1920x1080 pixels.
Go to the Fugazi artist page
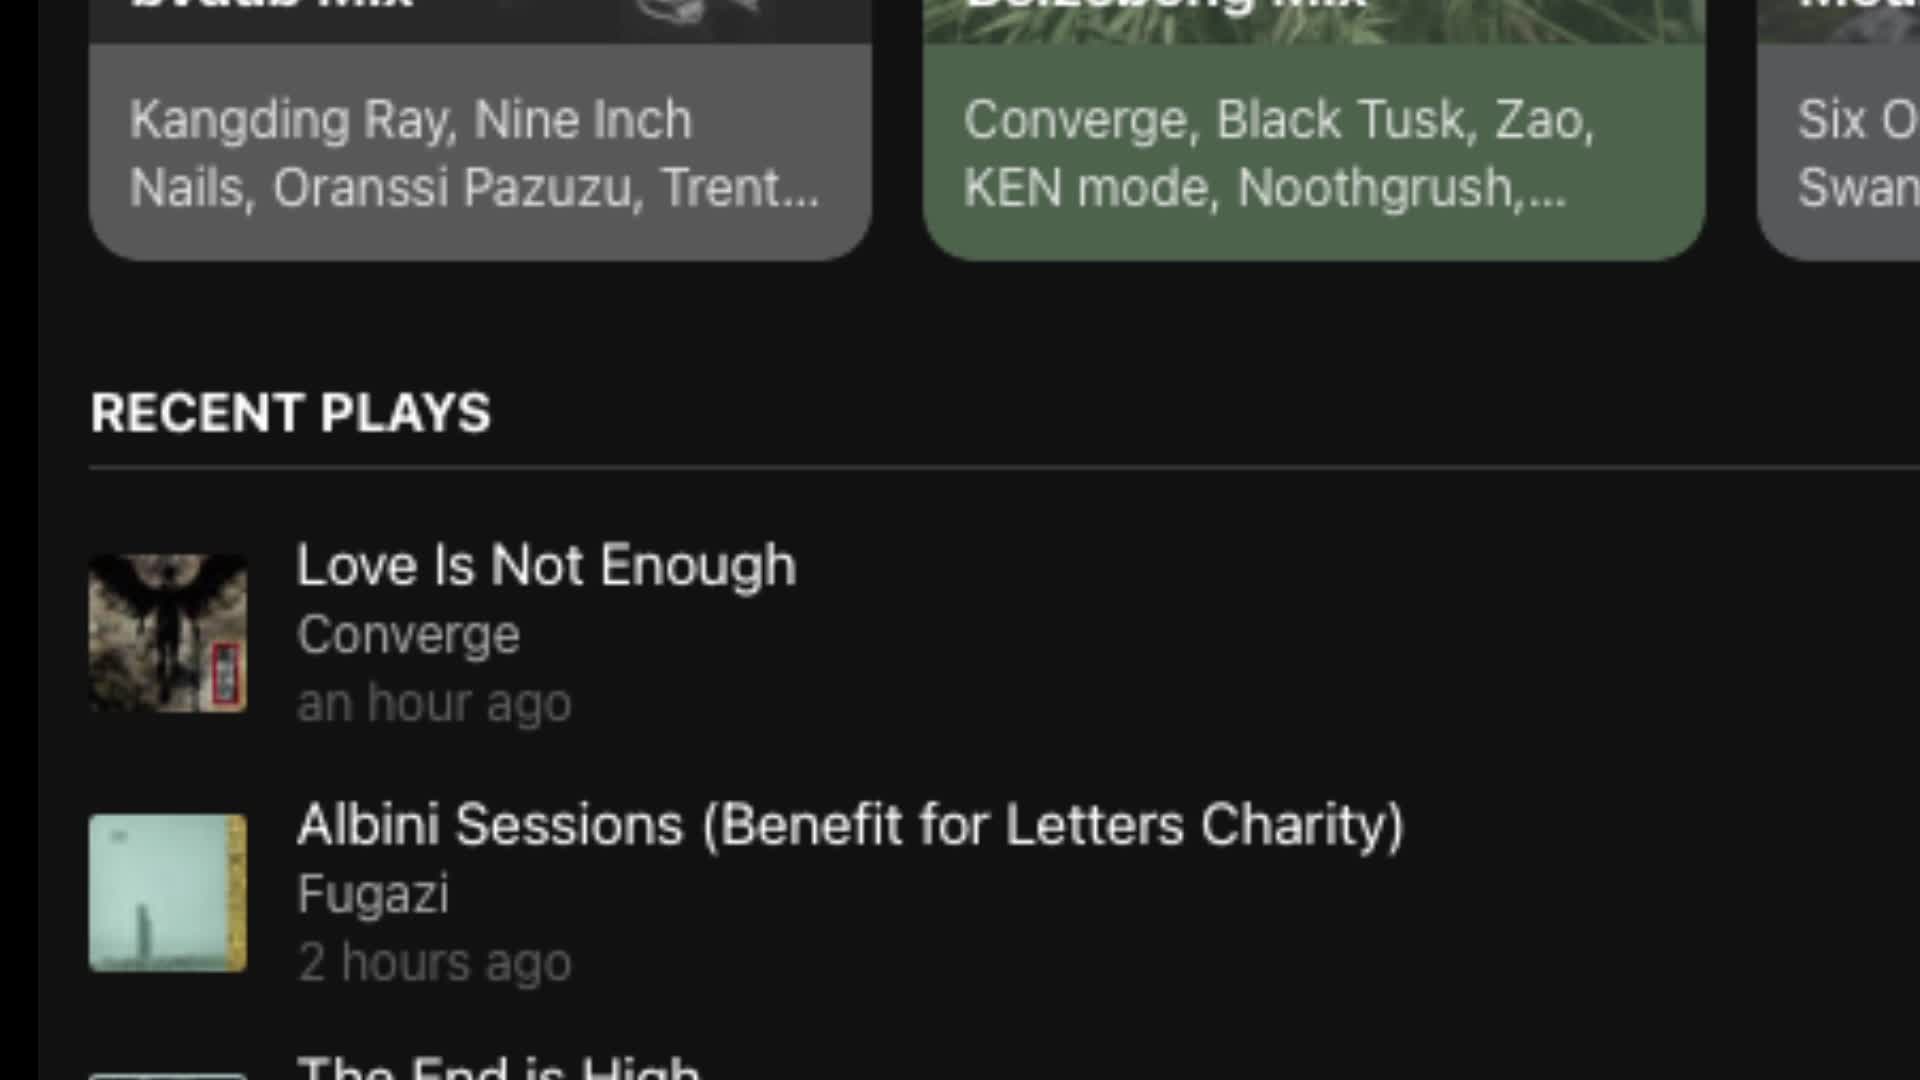click(x=373, y=894)
